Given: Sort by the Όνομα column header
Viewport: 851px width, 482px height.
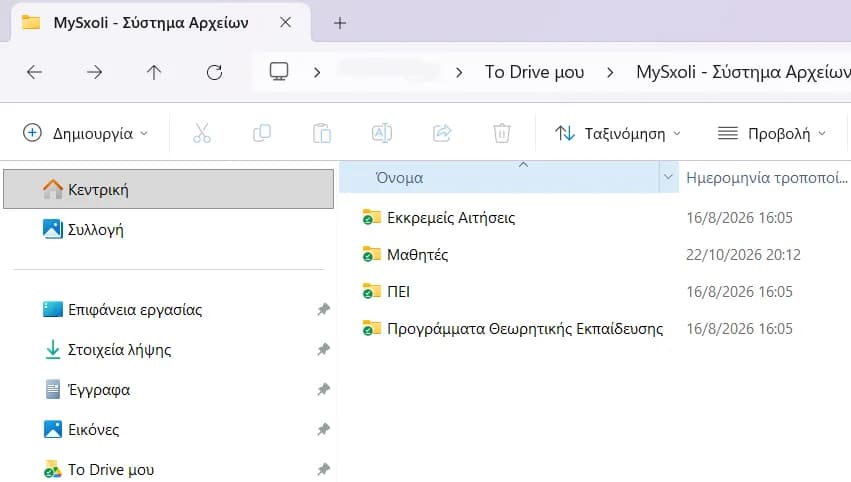Looking at the screenshot, I should 499,177.
